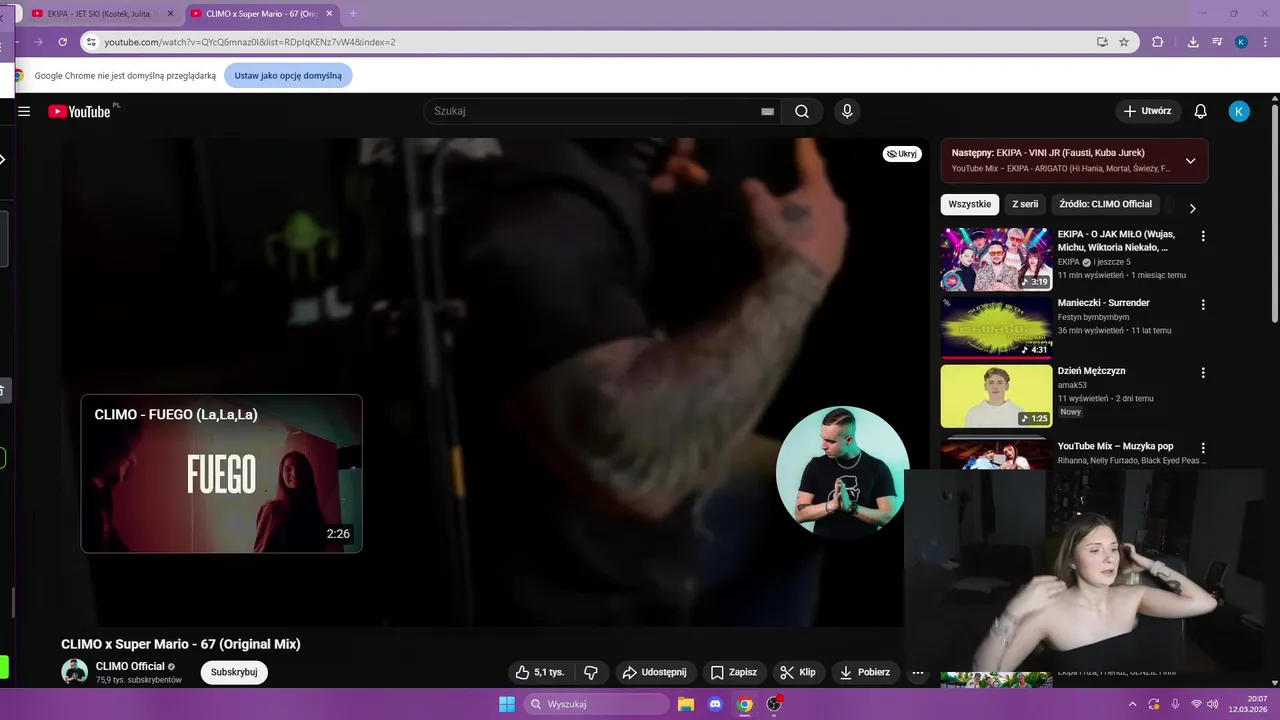The height and width of the screenshot is (720, 1280).
Task: Select the Z serii filter chip
Action: point(1025,204)
